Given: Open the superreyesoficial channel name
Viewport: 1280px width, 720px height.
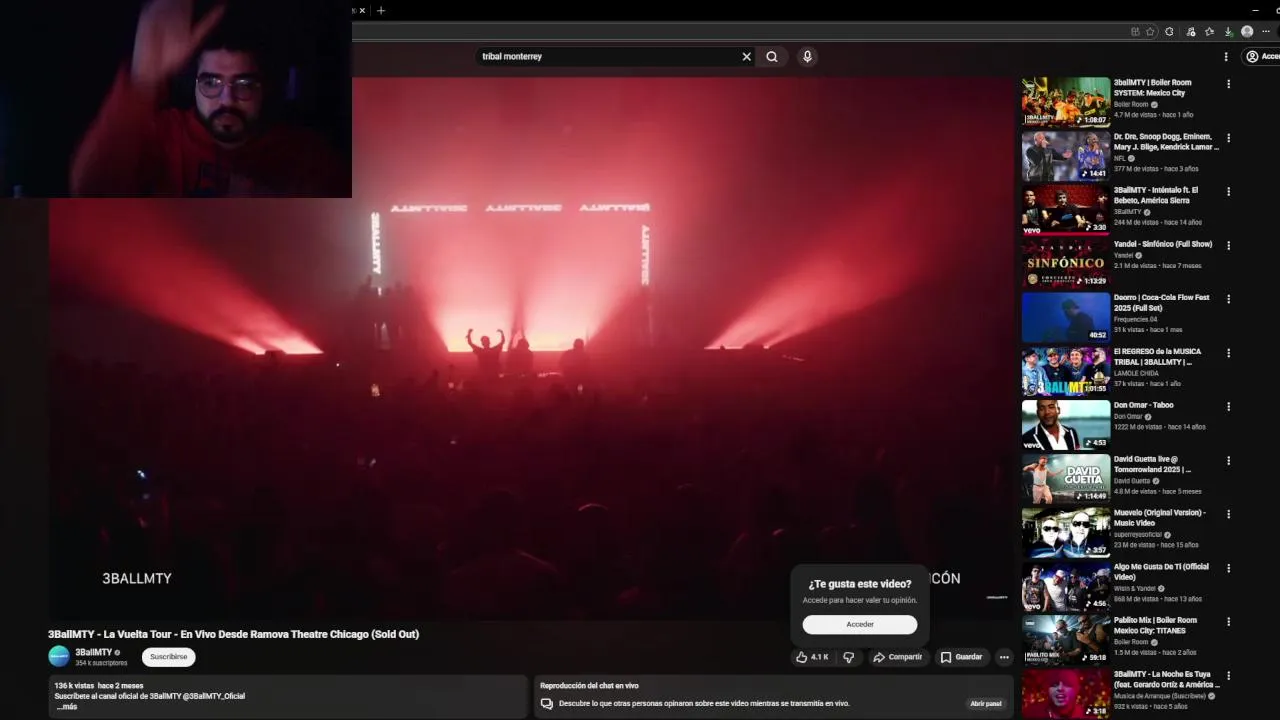Looking at the screenshot, I should tap(1138, 535).
